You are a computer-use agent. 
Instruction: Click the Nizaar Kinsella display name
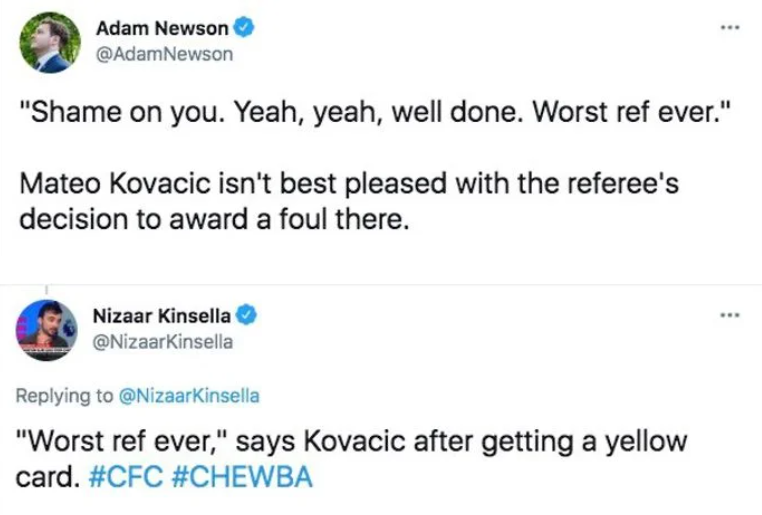tap(162, 317)
